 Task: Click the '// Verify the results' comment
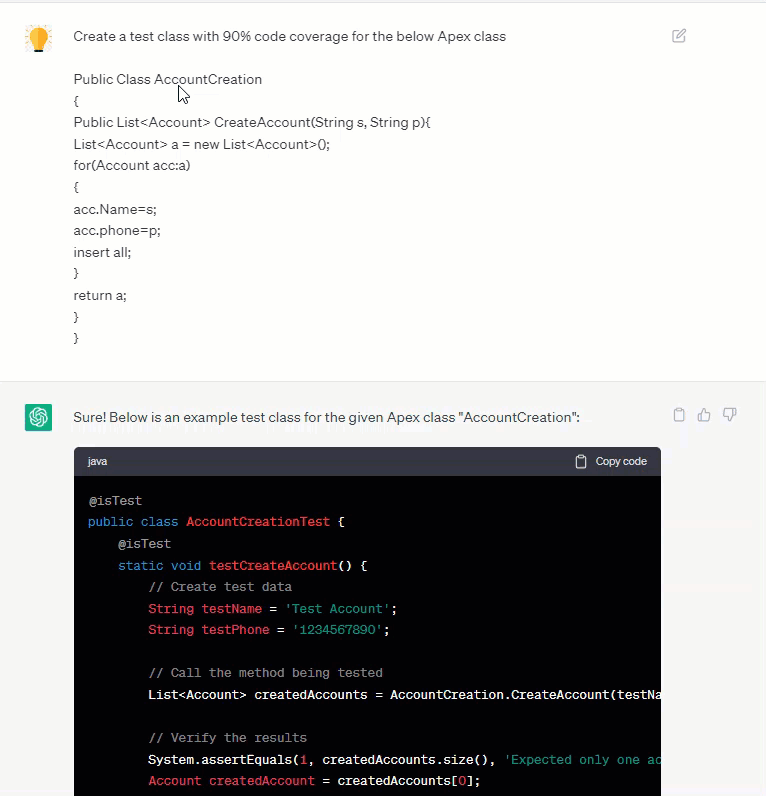[227, 738]
